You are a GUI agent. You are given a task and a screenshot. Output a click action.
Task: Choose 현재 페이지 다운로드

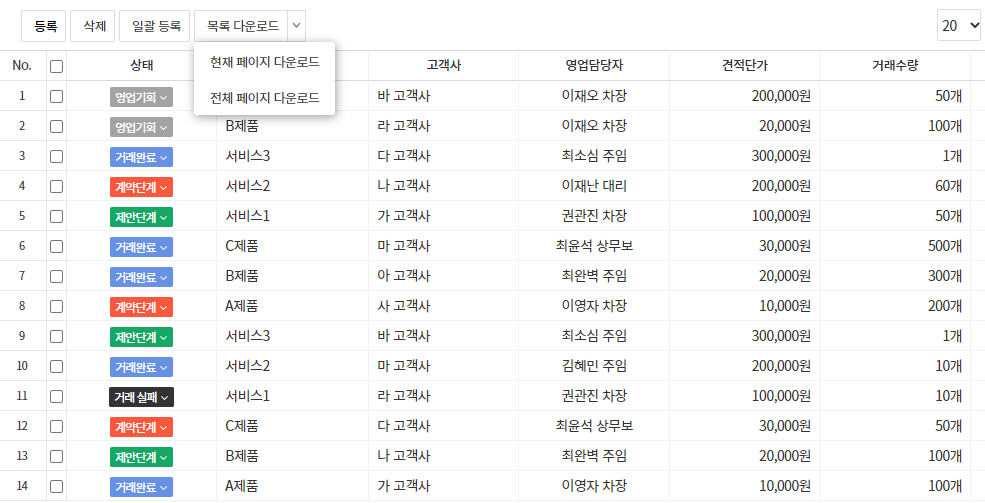click(264, 62)
